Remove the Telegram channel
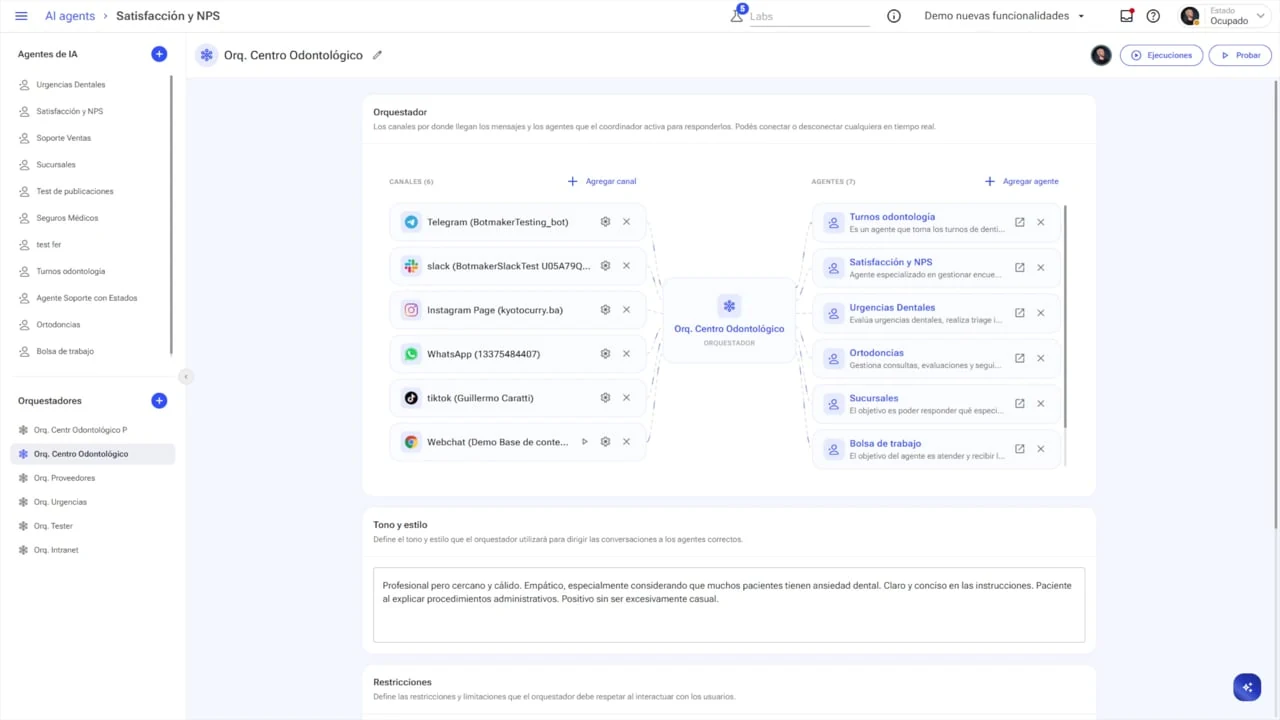1280x720 pixels. 626,222
